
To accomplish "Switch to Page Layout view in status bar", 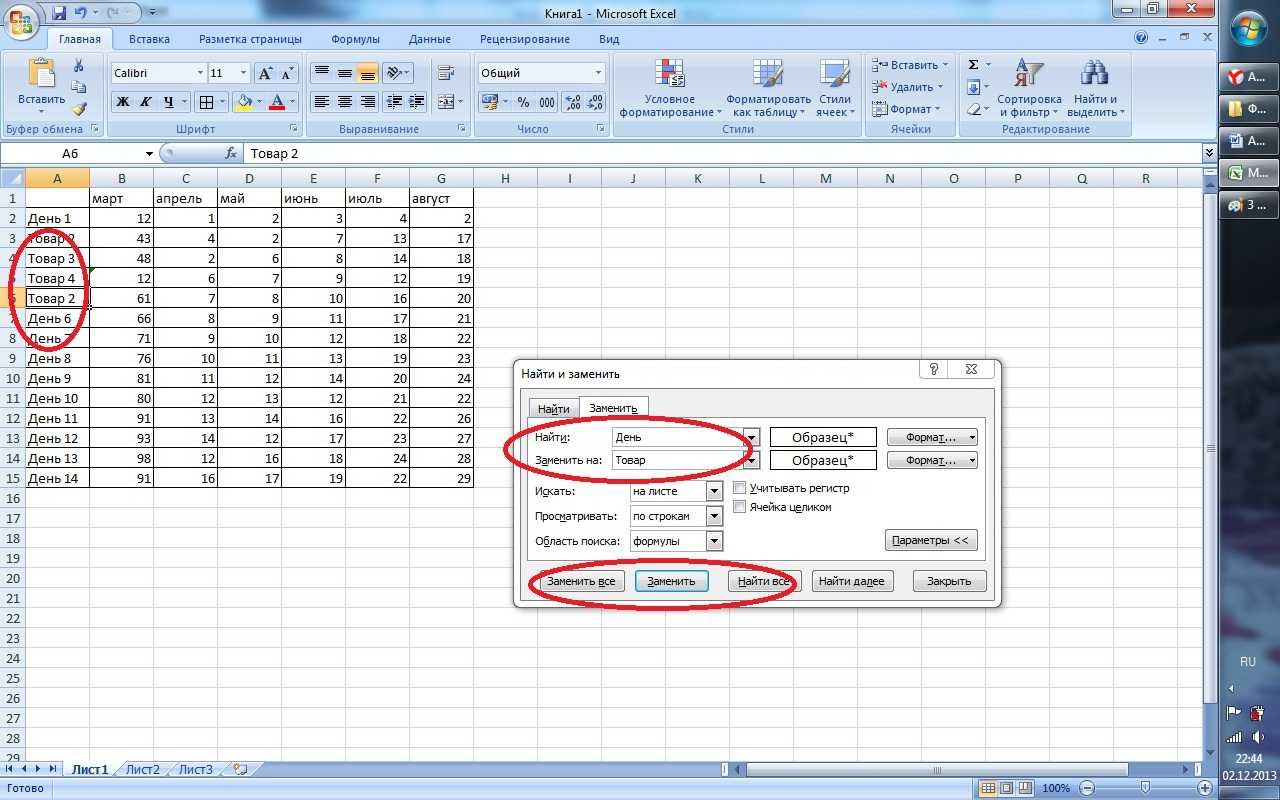I will (1007, 788).
